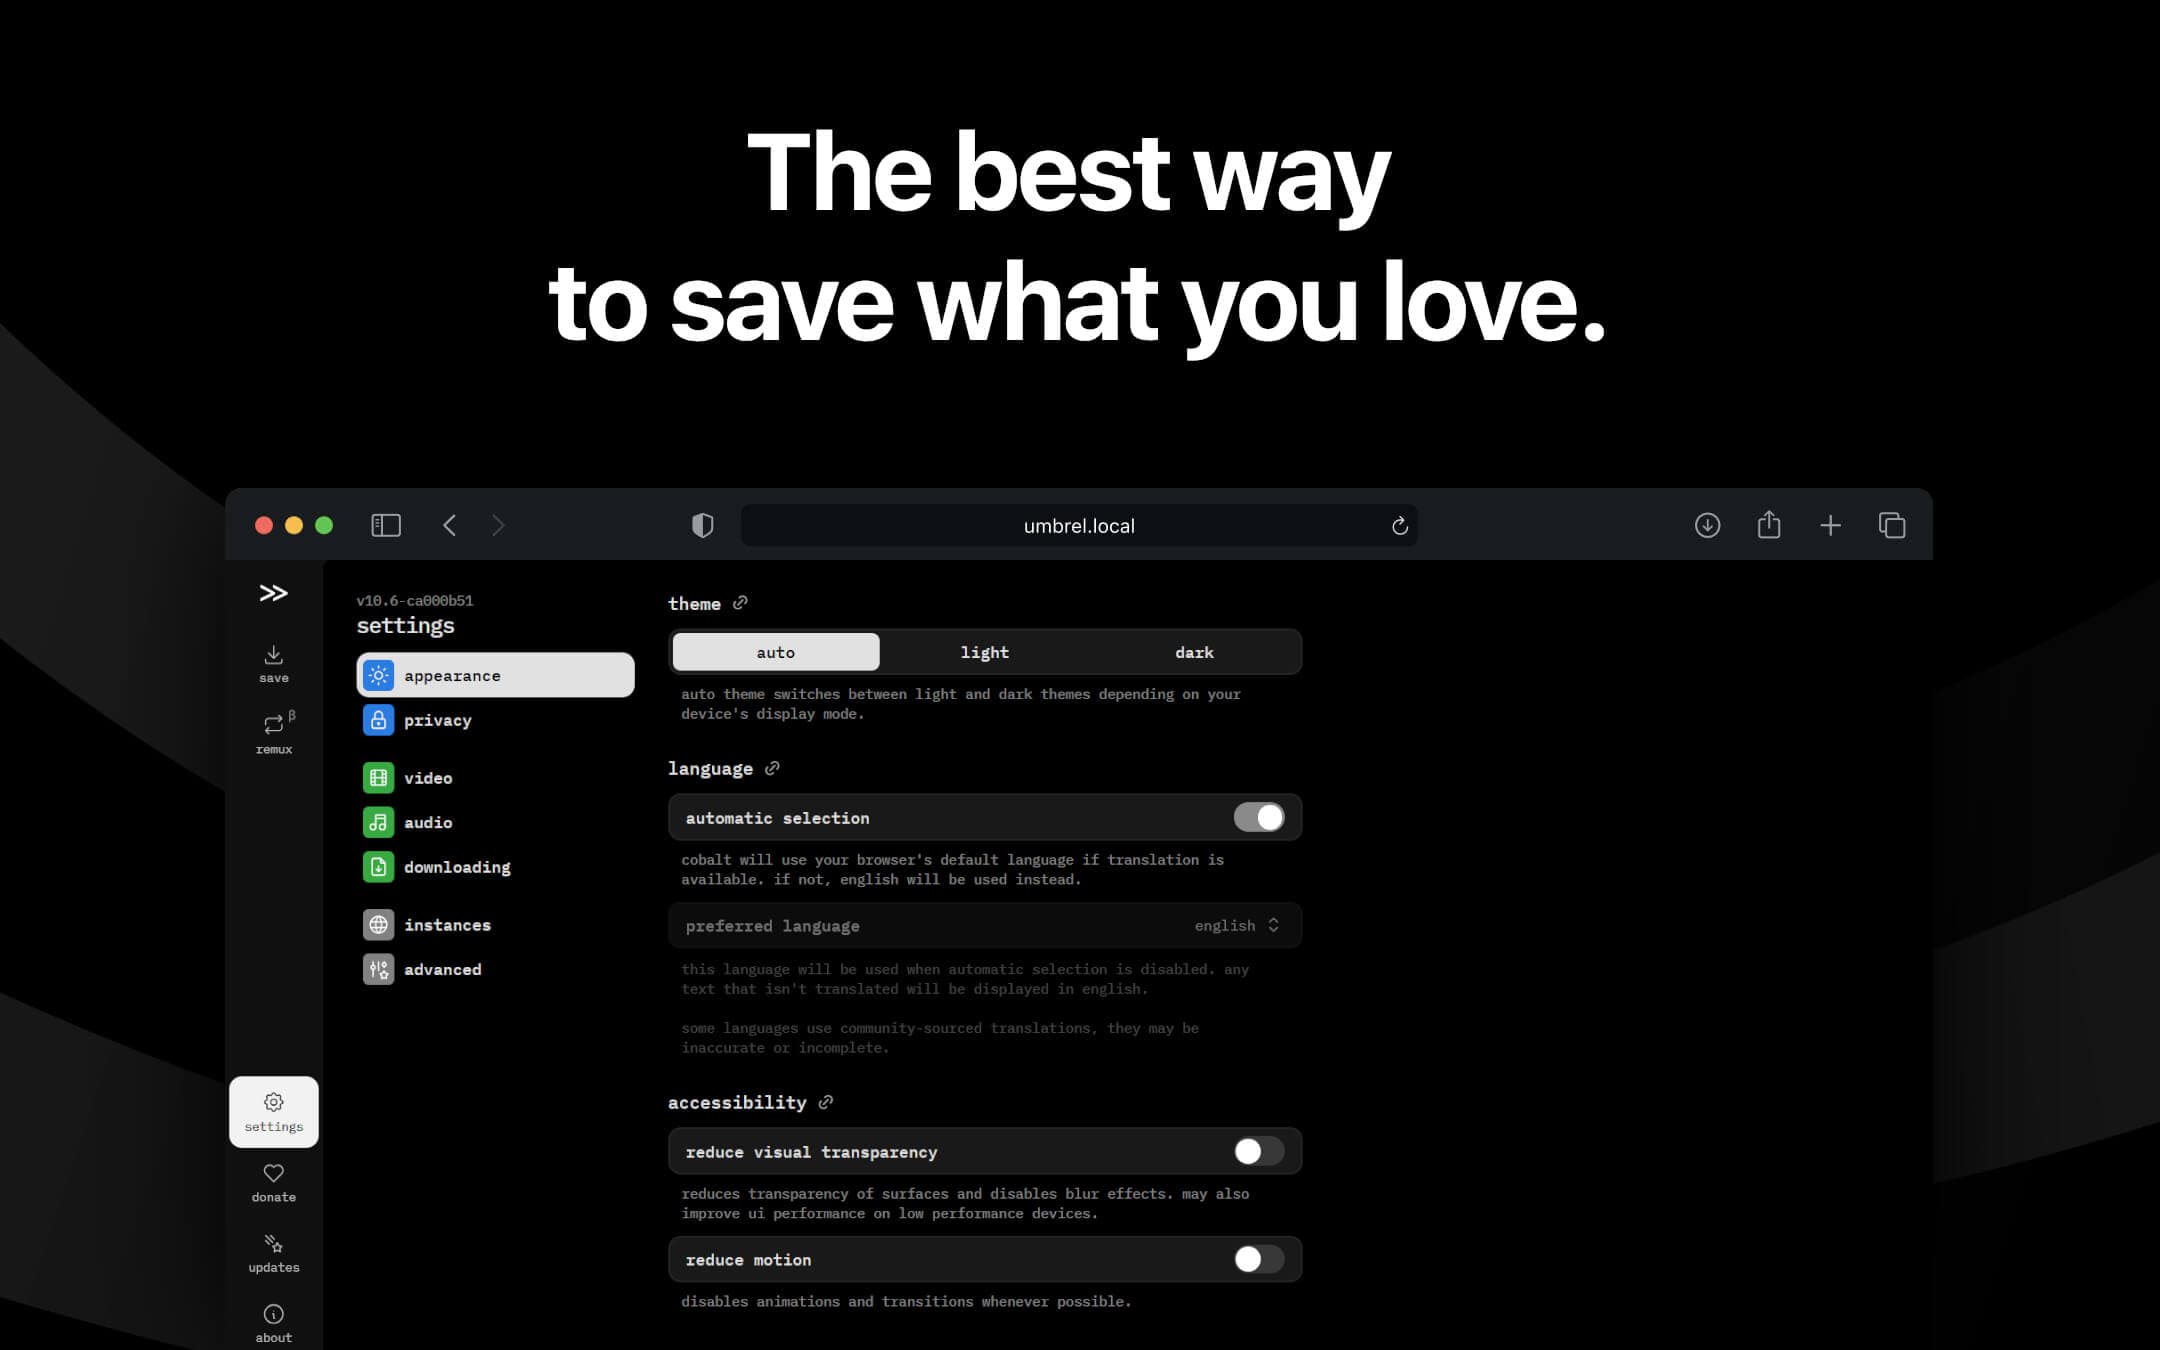
Task: Toggle reduce motion setting
Action: coord(1258,1260)
